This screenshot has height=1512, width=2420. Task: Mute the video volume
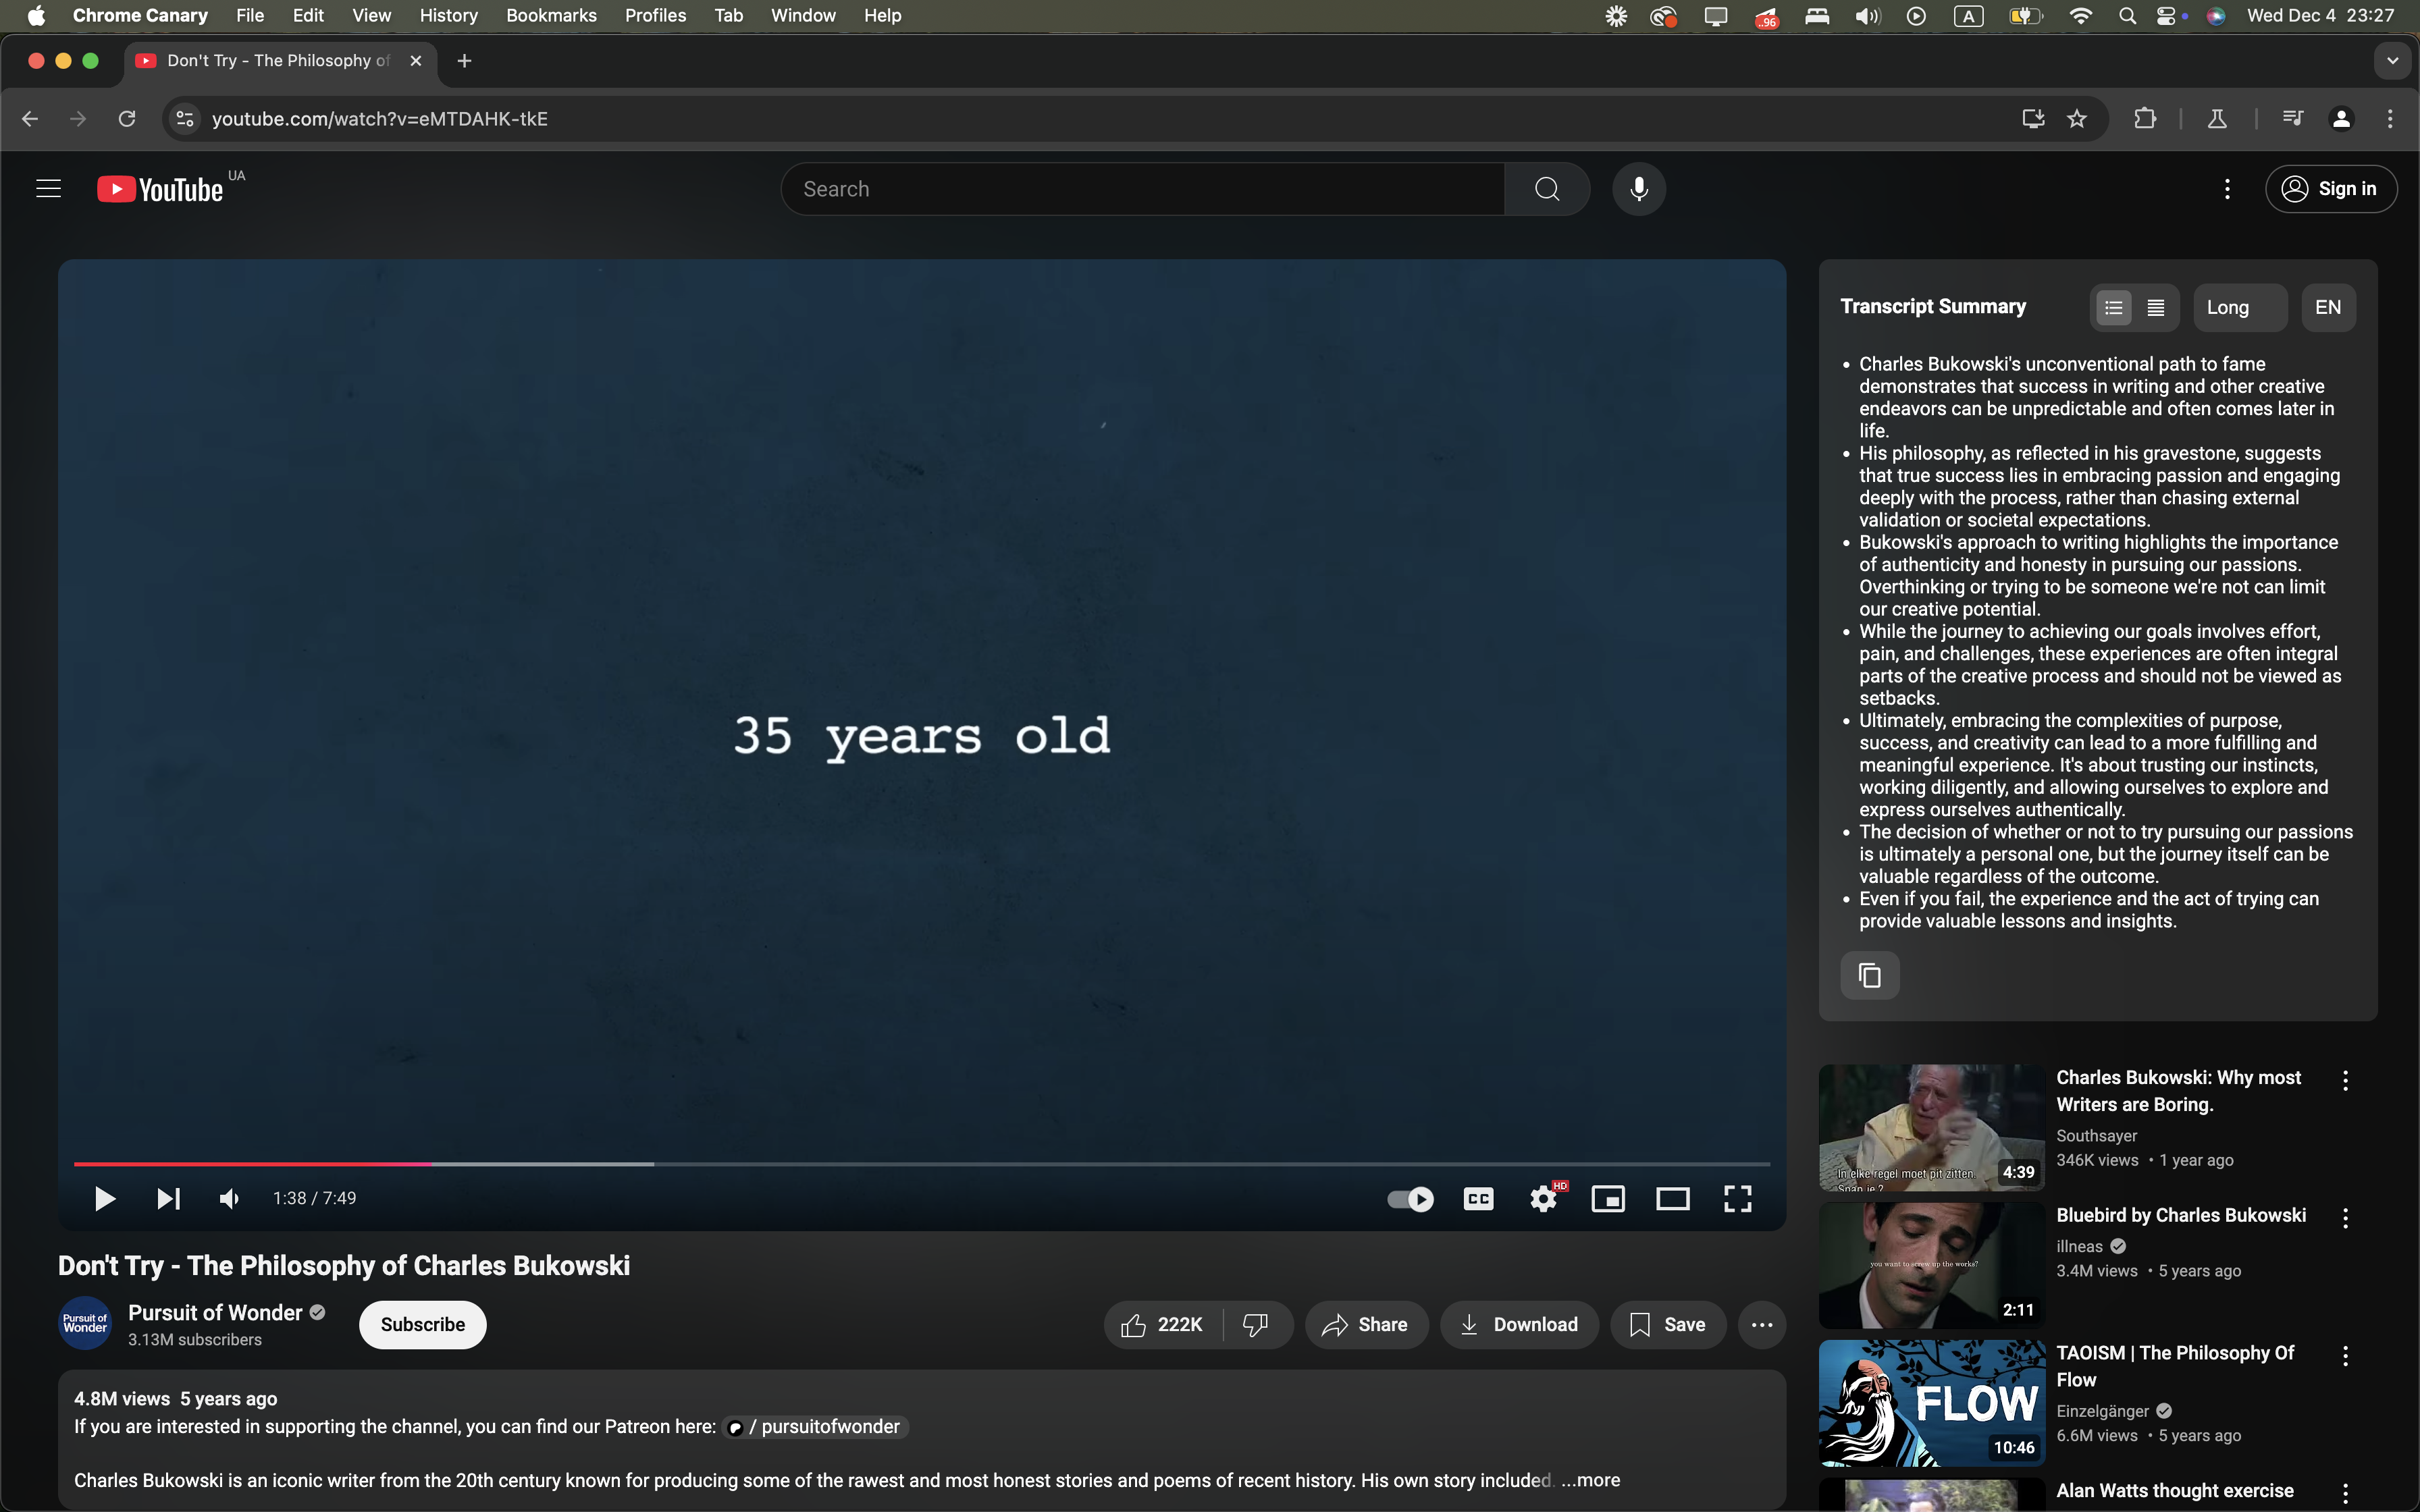click(229, 1198)
